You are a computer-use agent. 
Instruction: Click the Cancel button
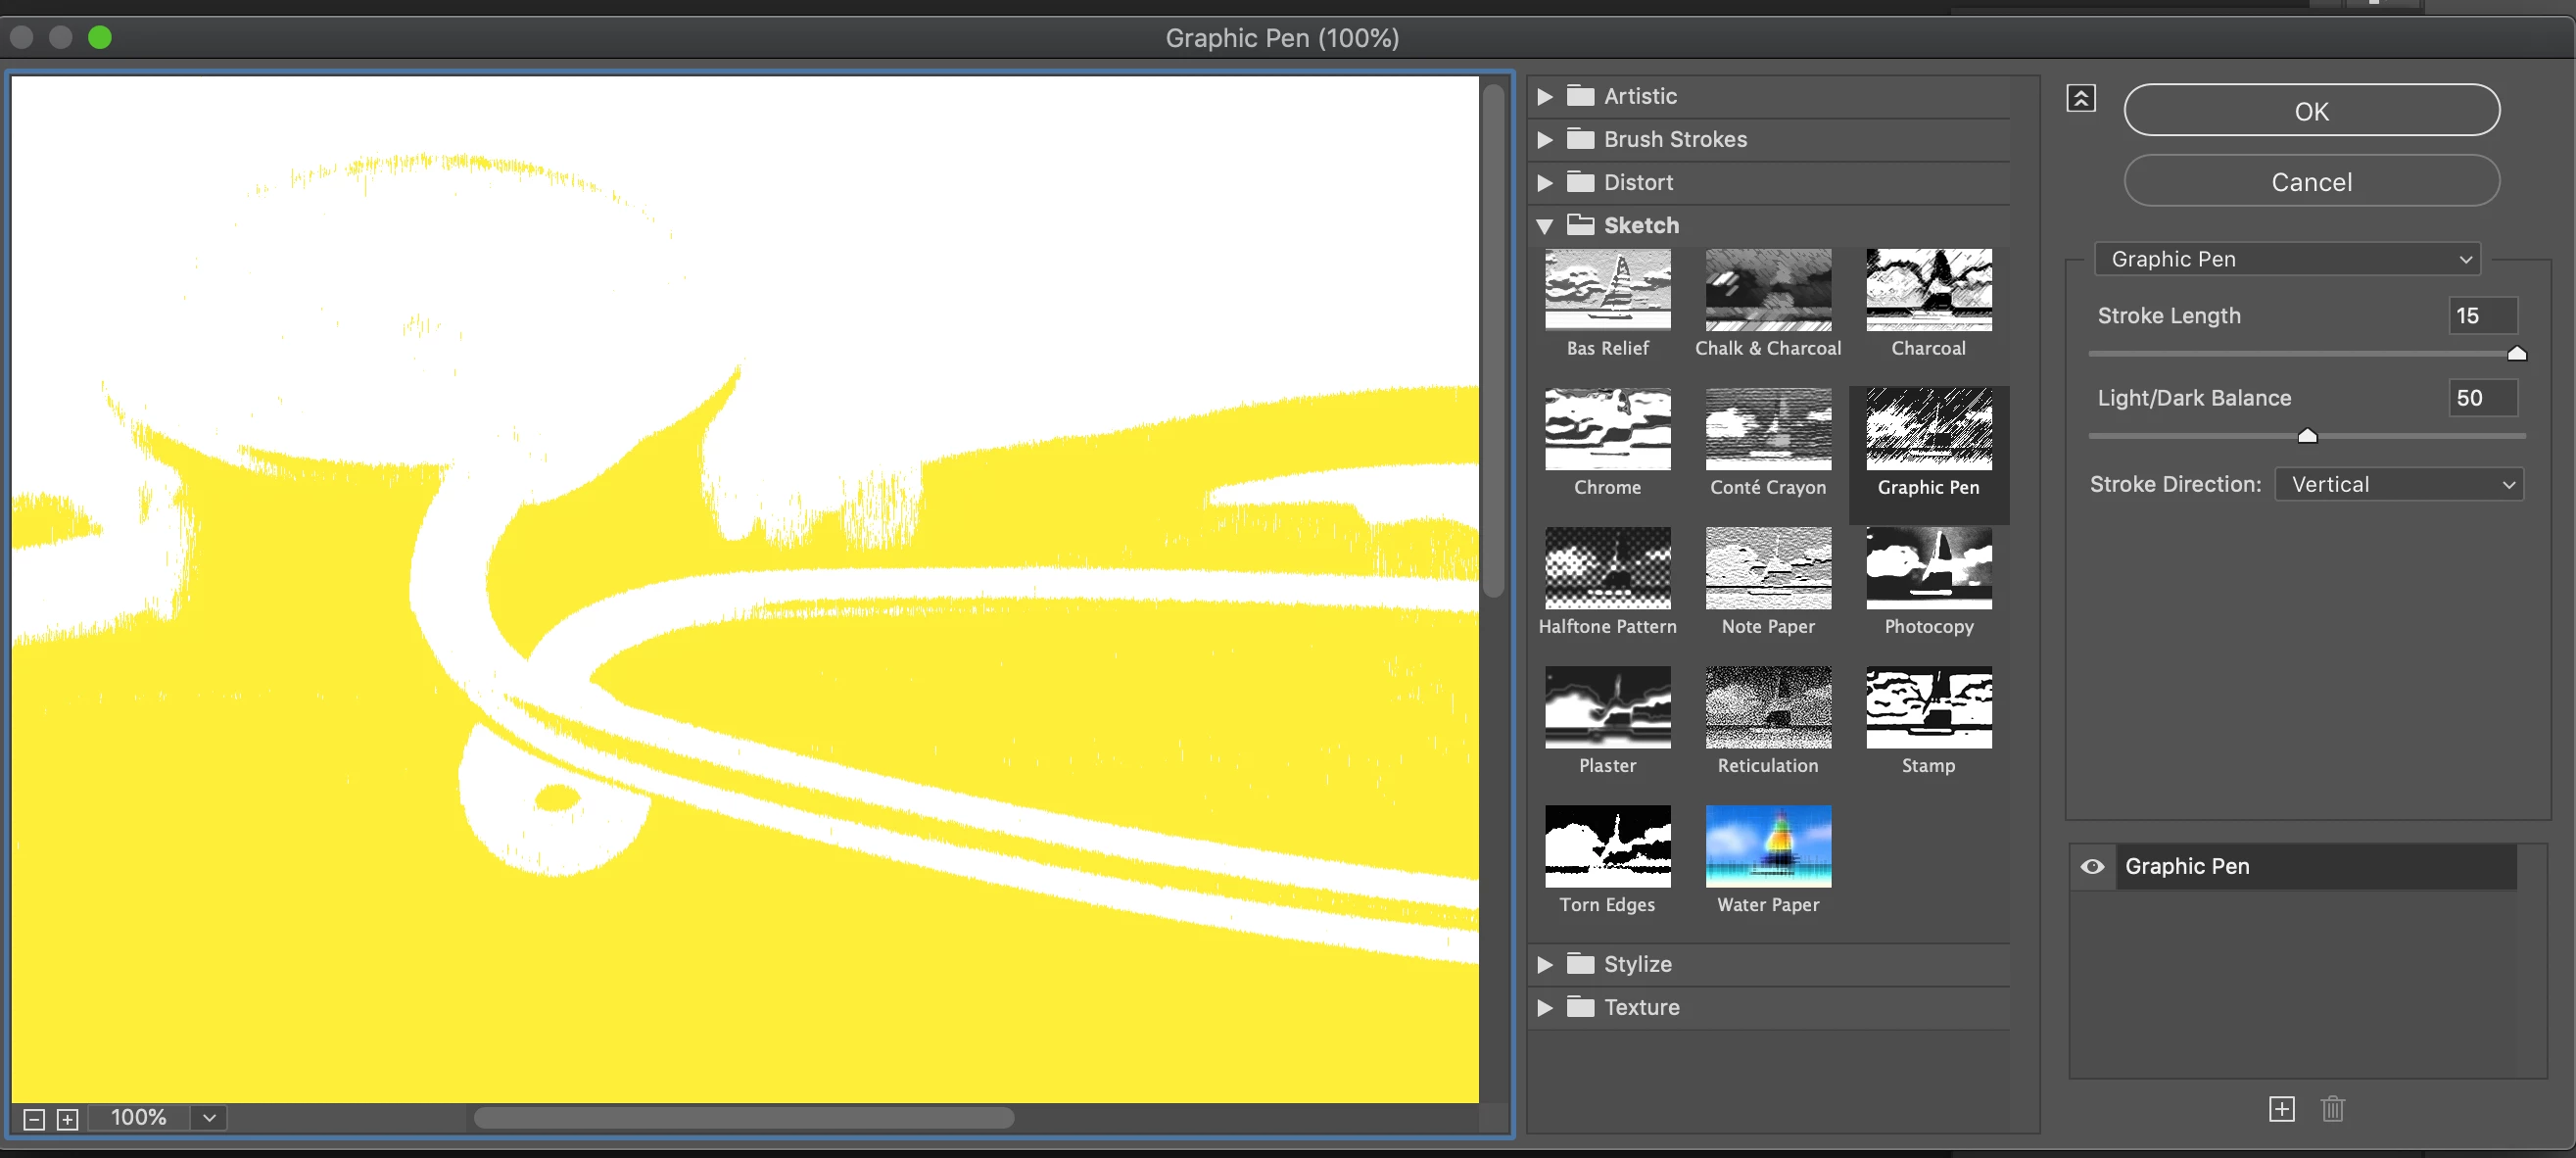pos(2310,181)
